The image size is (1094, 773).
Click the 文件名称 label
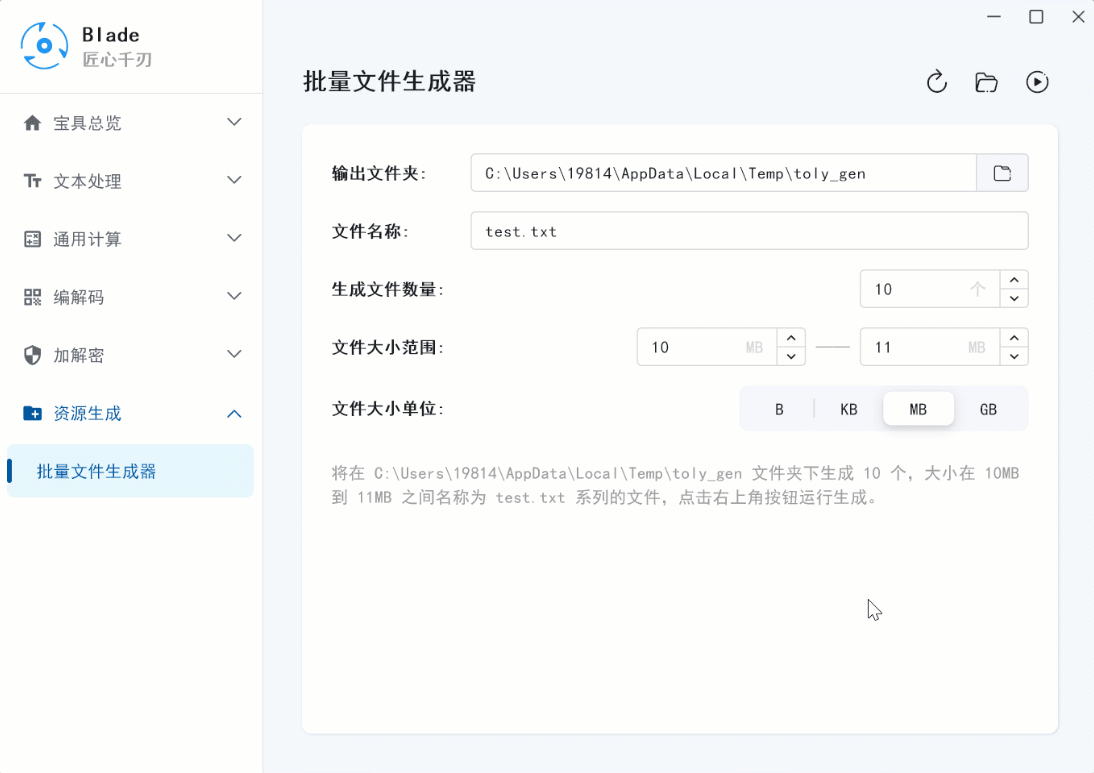coord(370,232)
